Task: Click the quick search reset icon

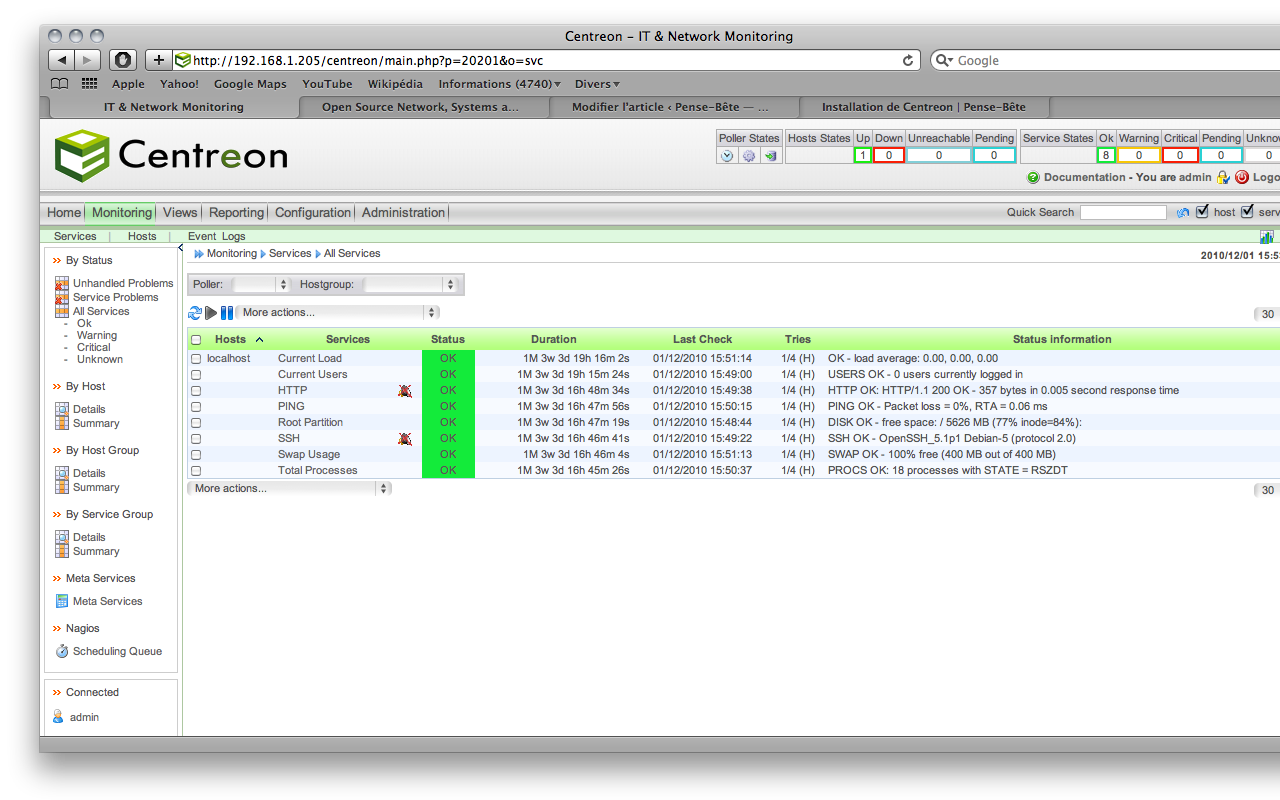Action: coord(1183,212)
